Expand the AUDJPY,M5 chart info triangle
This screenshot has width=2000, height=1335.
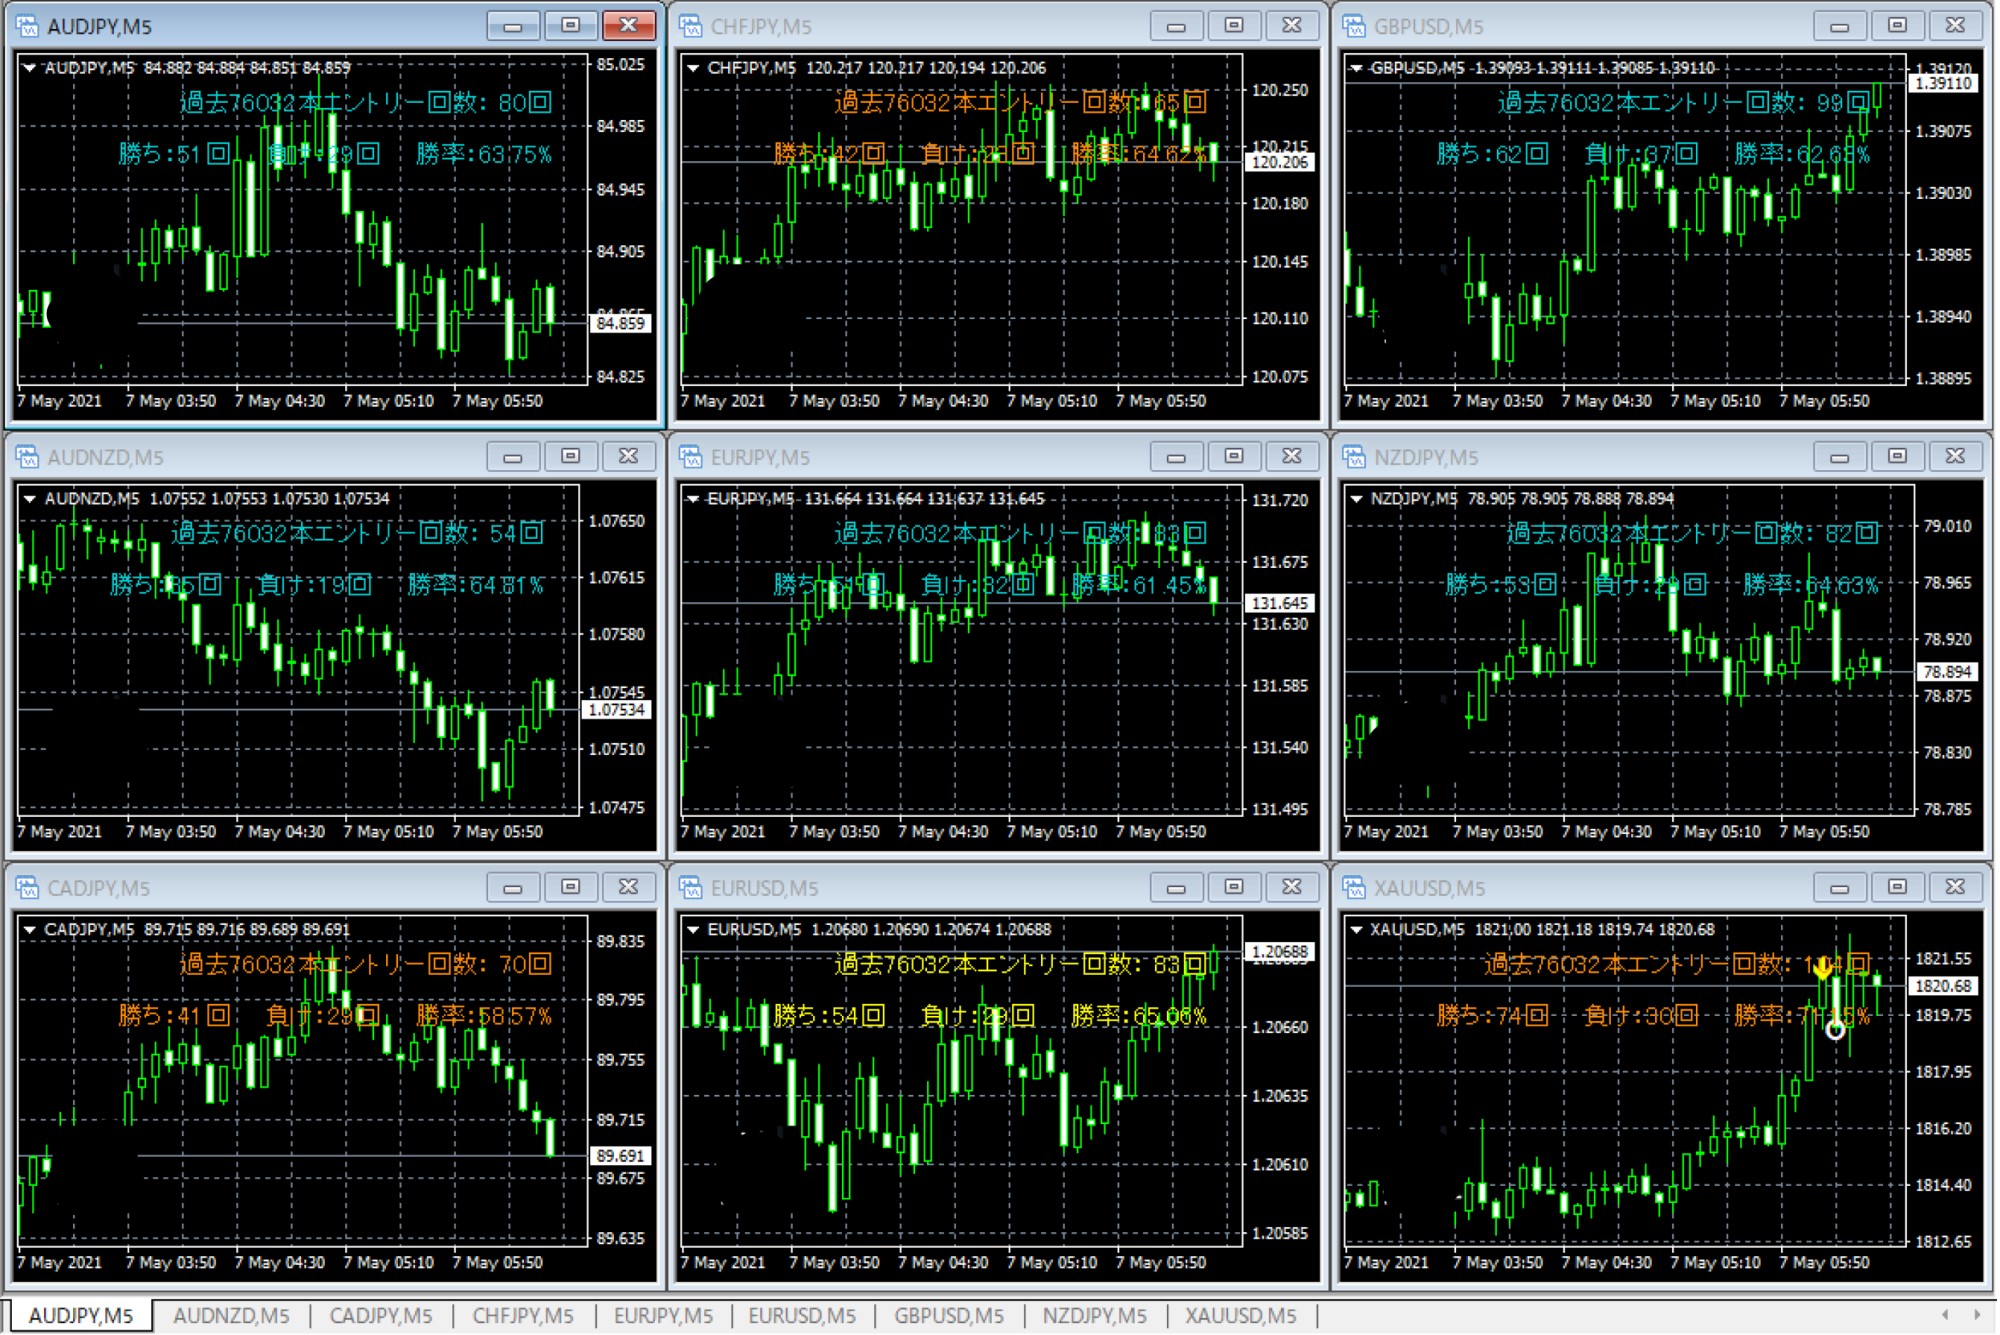29,68
